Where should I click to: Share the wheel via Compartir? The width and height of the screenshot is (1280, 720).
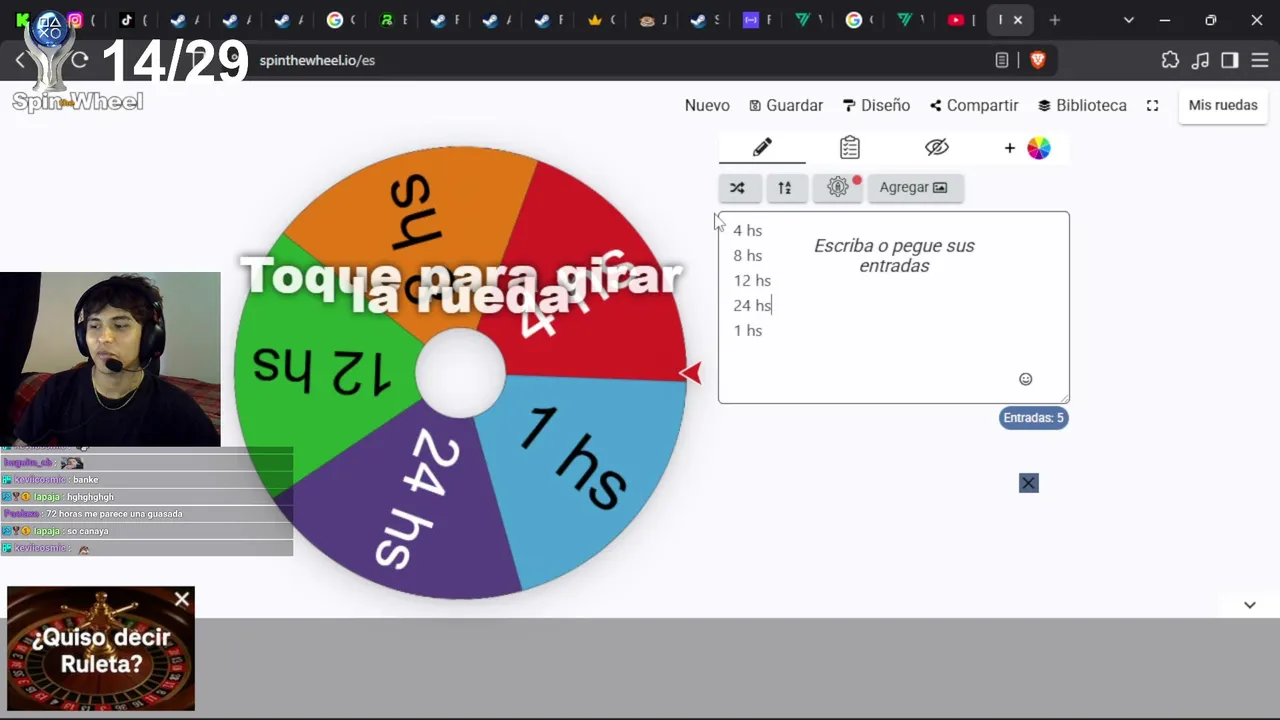(974, 105)
